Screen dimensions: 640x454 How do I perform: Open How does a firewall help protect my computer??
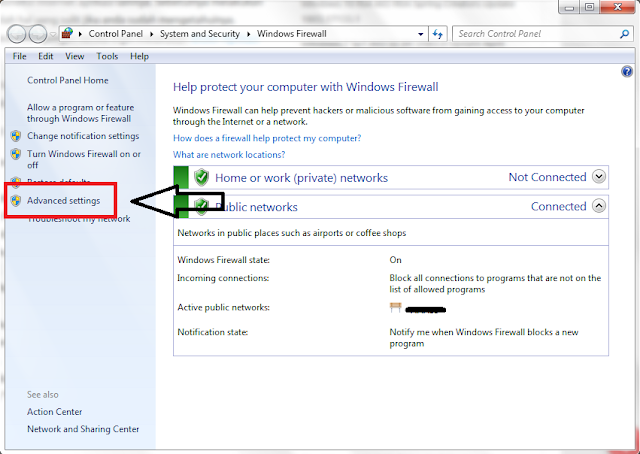tap(267, 138)
